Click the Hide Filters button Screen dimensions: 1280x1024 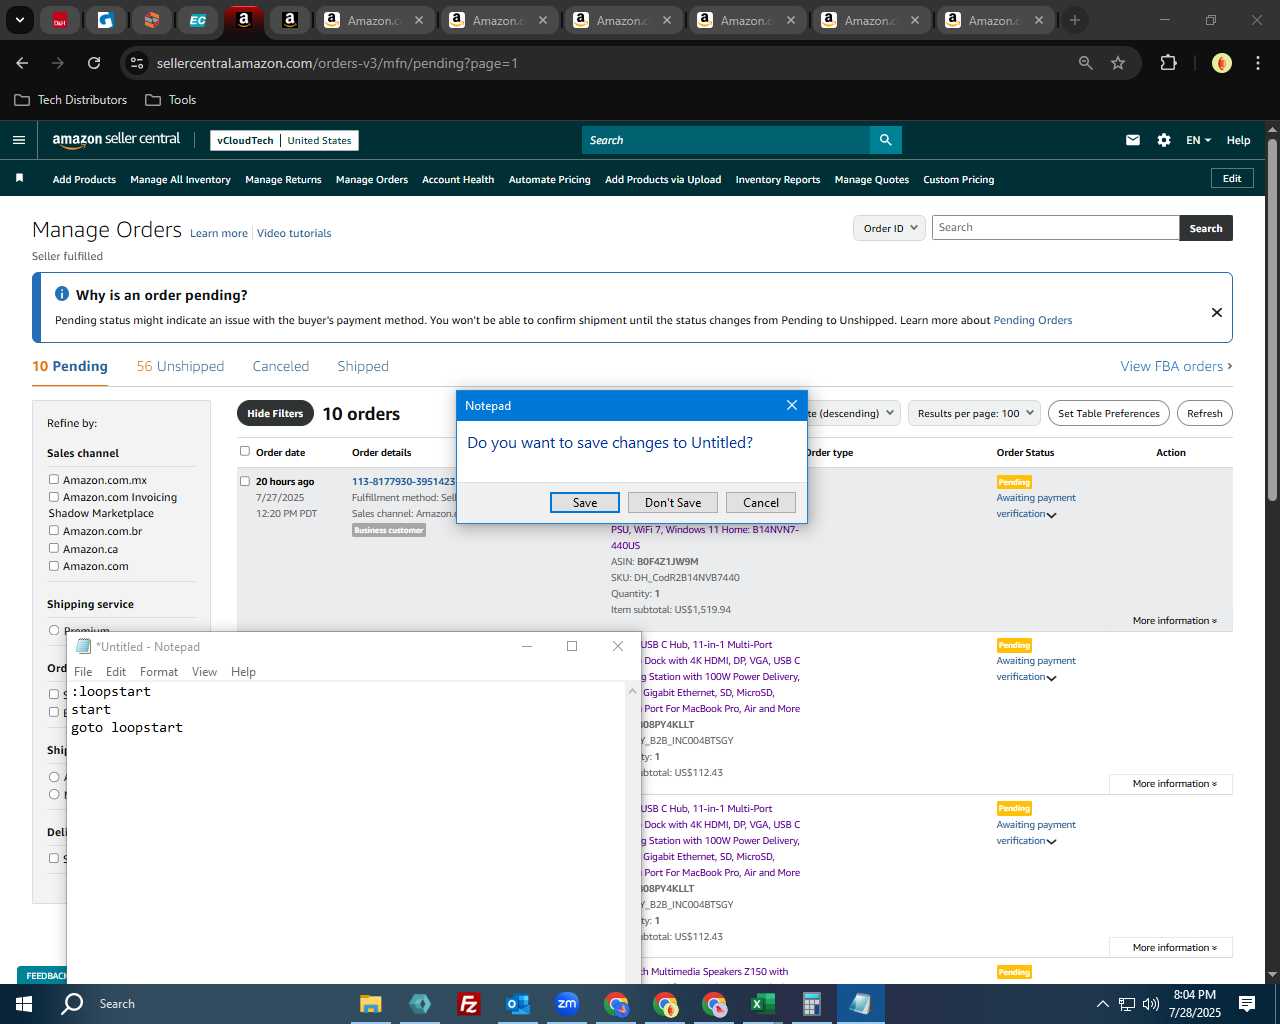point(275,413)
